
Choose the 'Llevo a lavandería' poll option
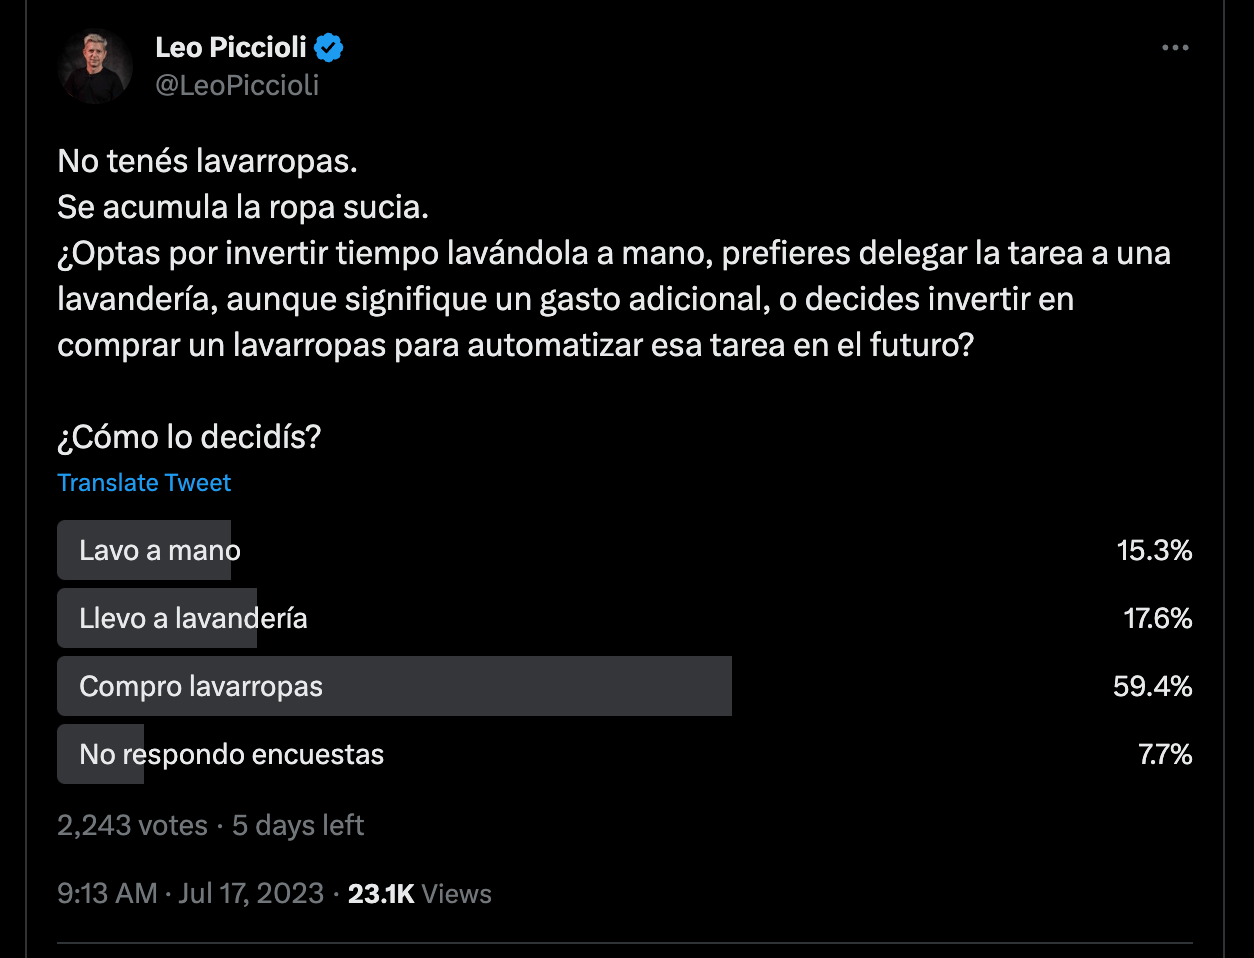pos(193,618)
